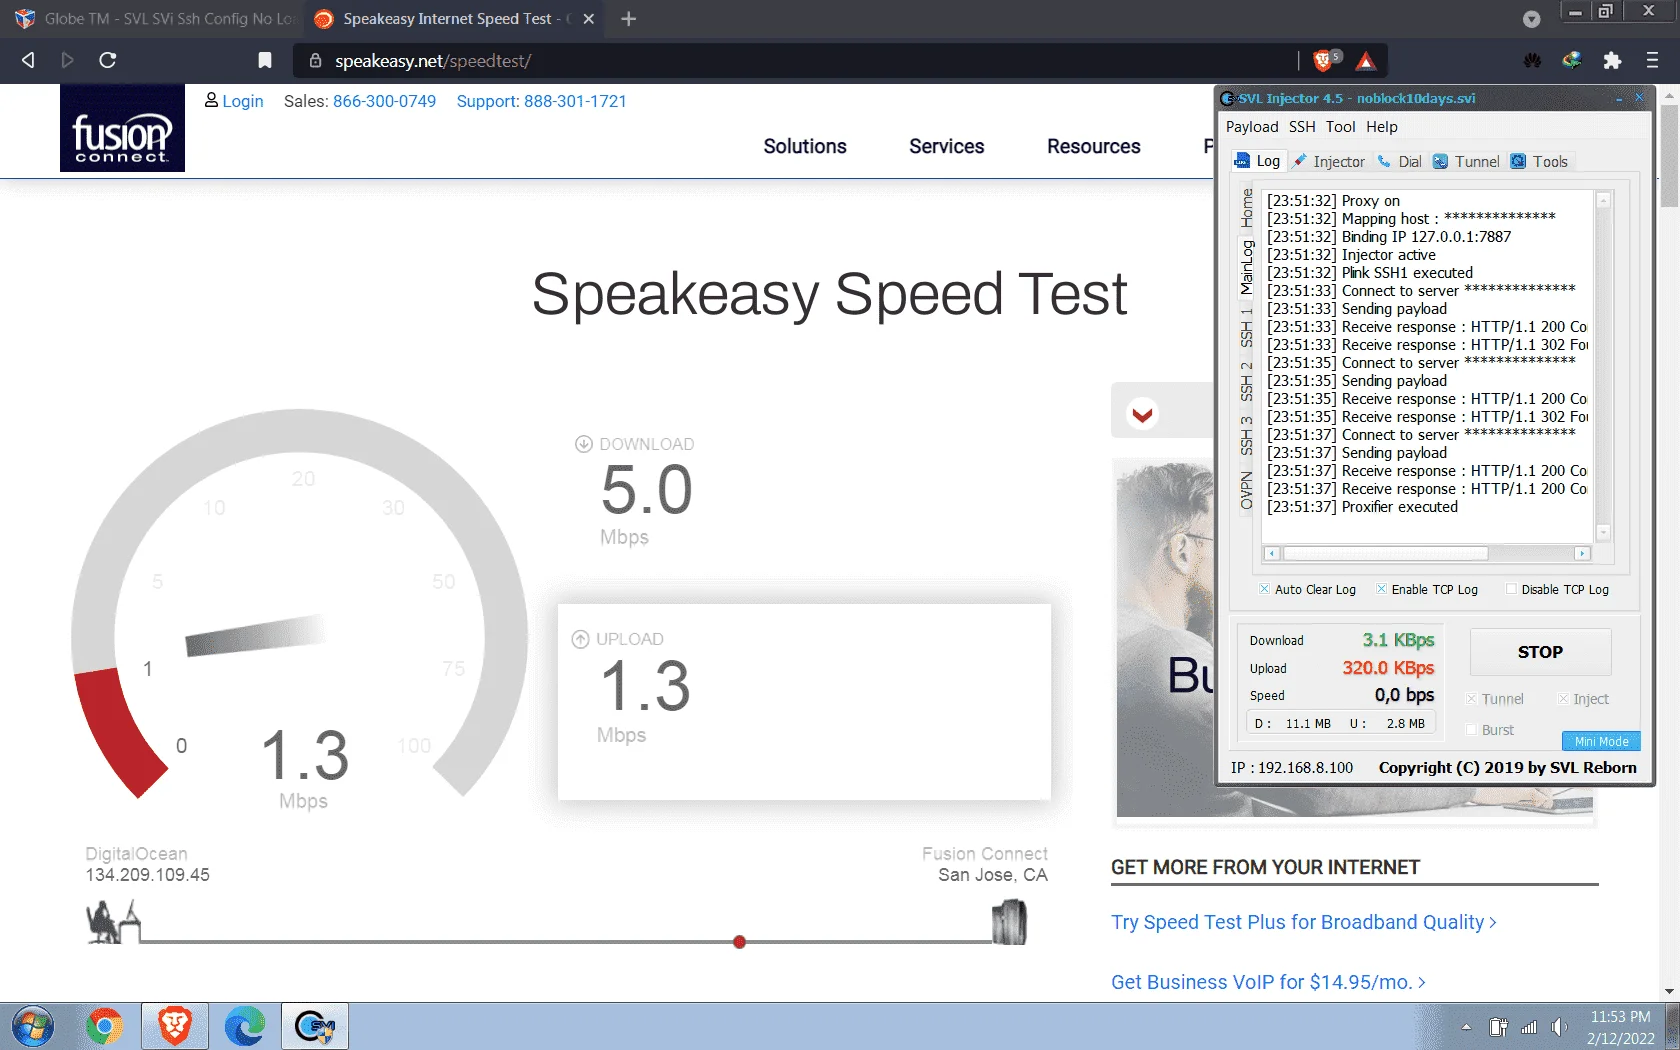Open the Solutions navigation menu
Screen dimensions: 1680x1050
(805, 146)
